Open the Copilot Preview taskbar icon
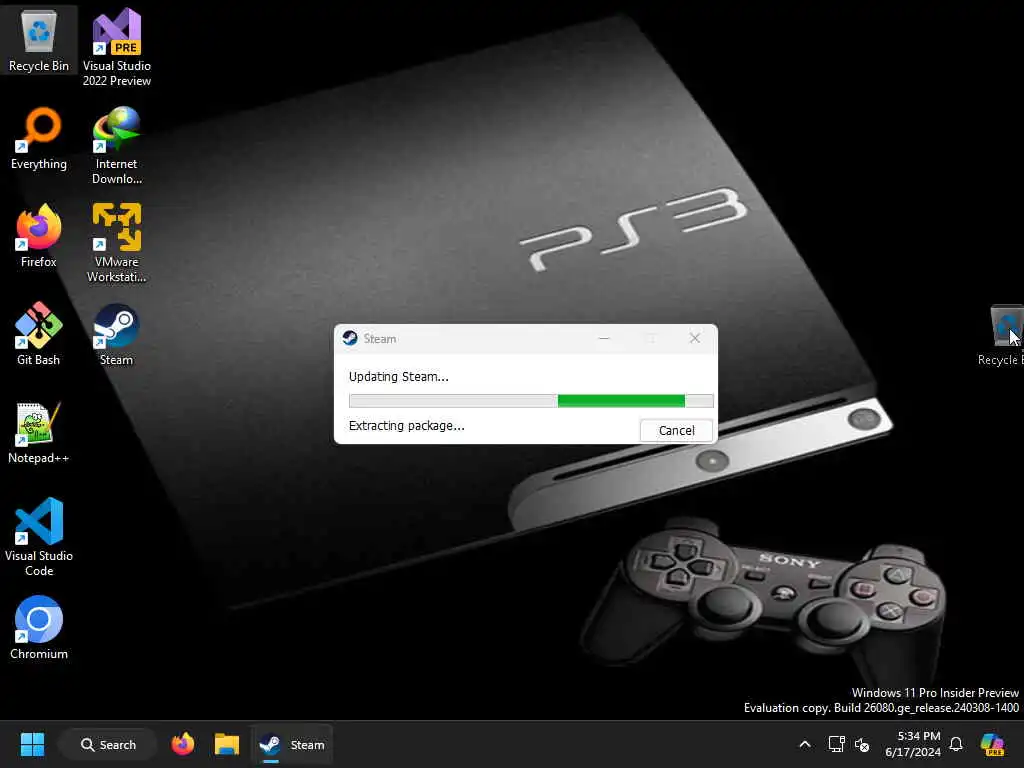1024x768 pixels. click(x=993, y=744)
